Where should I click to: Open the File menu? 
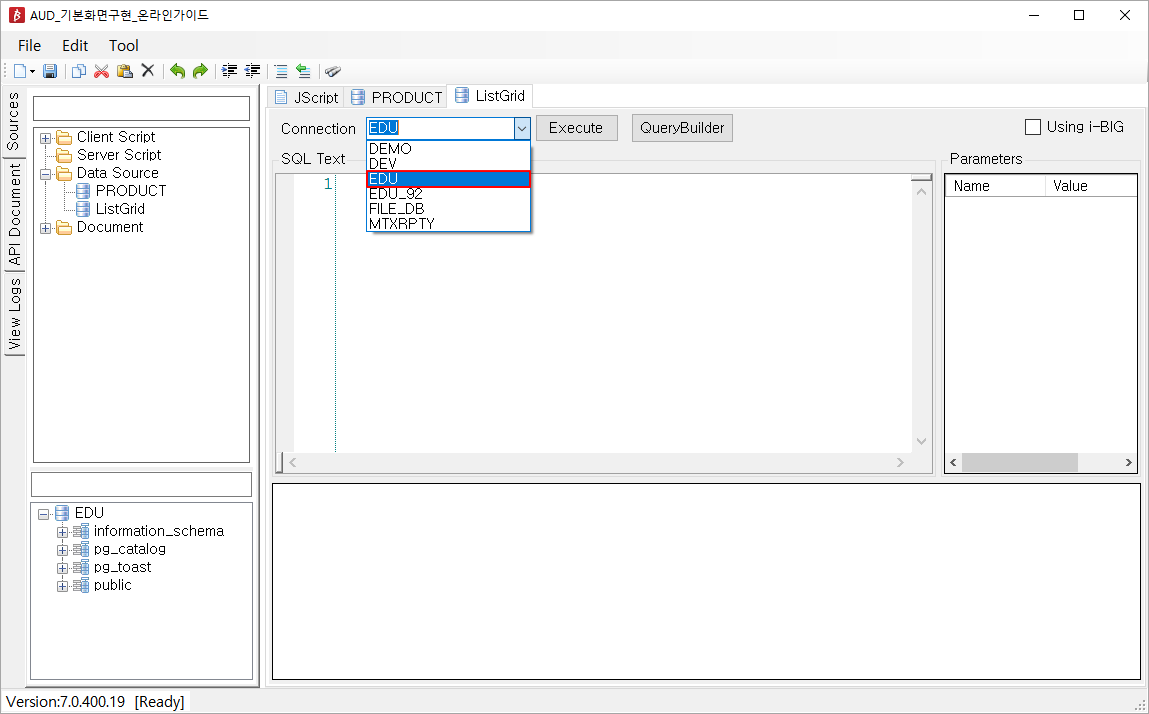(x=29, y=45)
